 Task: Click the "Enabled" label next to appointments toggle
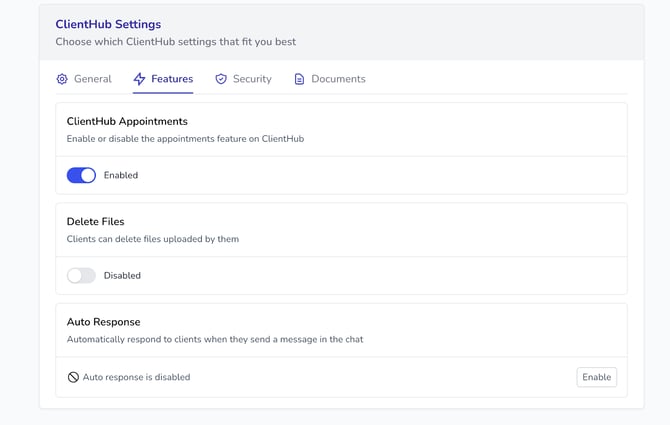click(x=121, y=175)
